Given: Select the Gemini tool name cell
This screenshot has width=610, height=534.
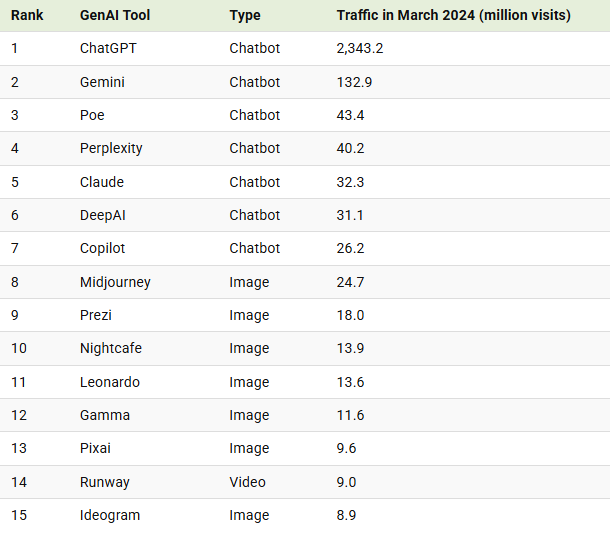Looking at the screenshot, I should pyautogui.click(x=102, y=82).
